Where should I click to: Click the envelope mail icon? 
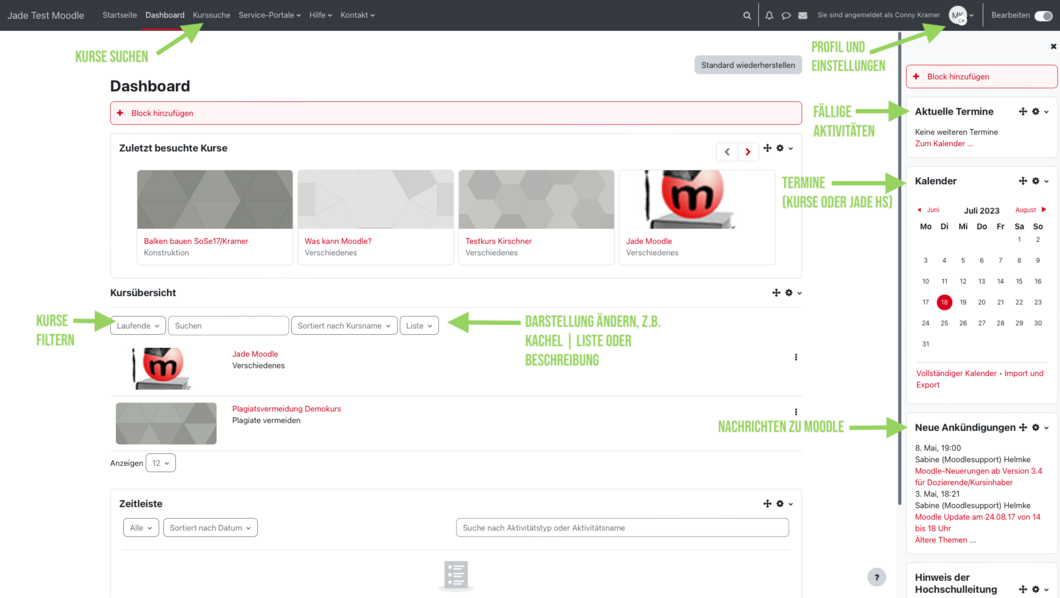click(x=802, y=16)
